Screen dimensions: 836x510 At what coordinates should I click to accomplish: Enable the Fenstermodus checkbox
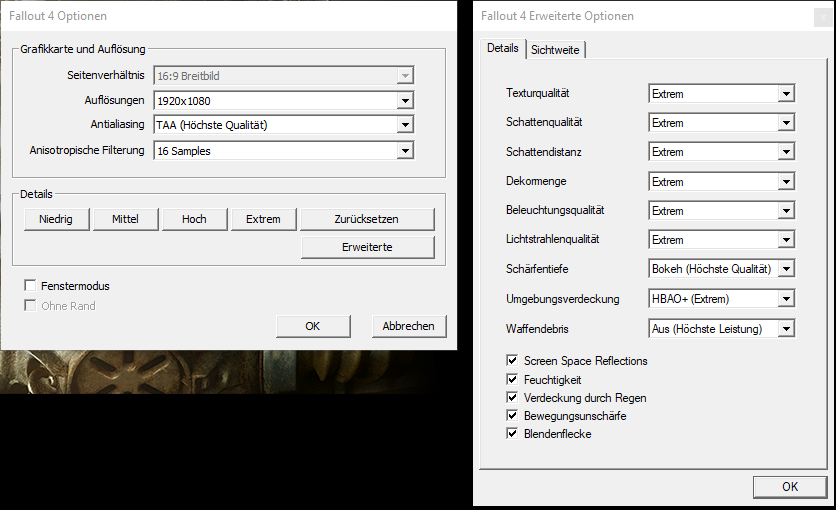30,286
